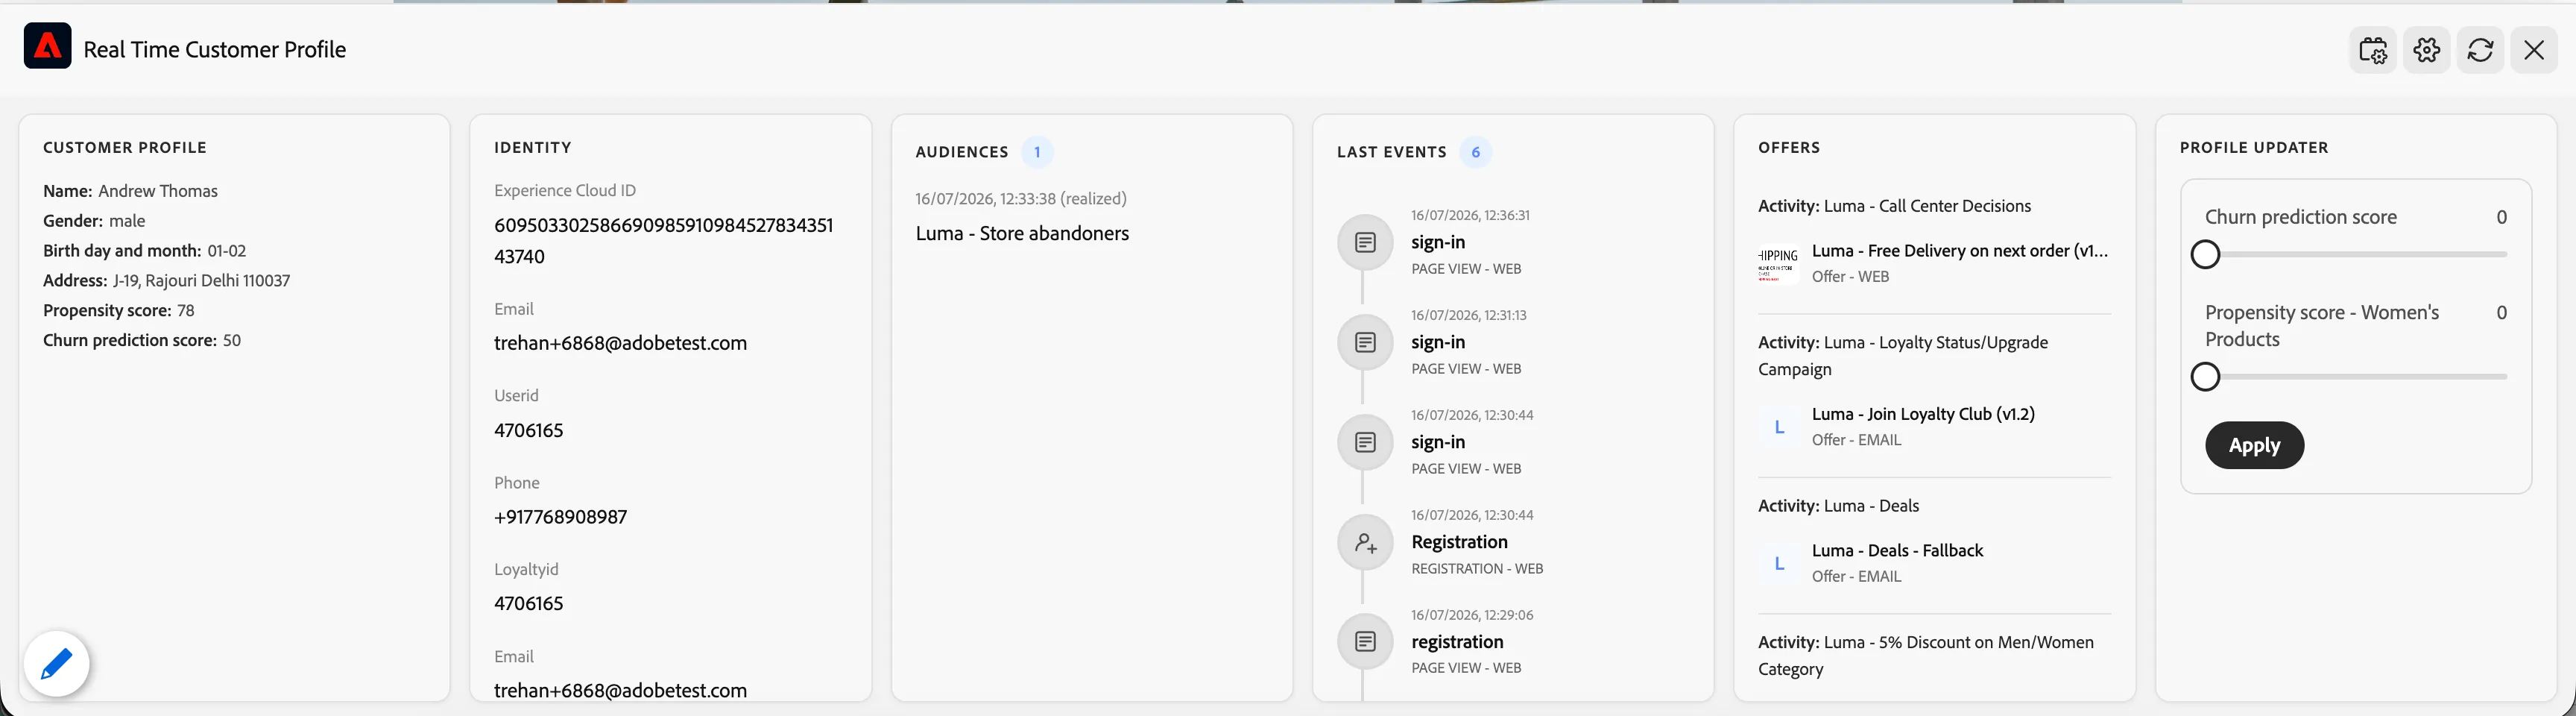Image resolution: width=2576 pixels, height=716 pixels.
Task: Click the Registration event user-plus icon
Action: coord(1365,542)
